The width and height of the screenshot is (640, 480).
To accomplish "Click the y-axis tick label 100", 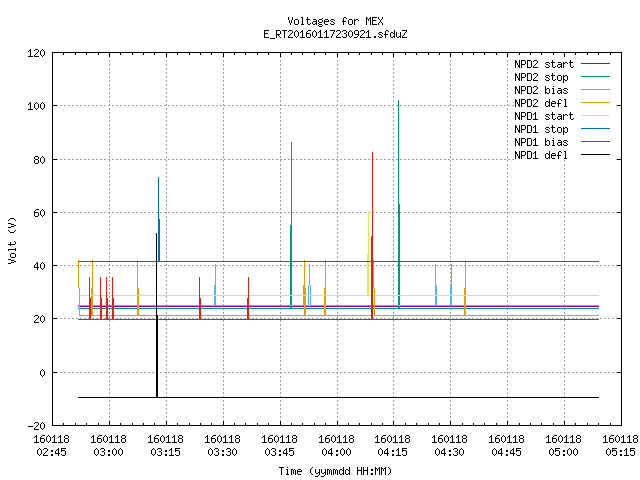I will coord(36,107).
